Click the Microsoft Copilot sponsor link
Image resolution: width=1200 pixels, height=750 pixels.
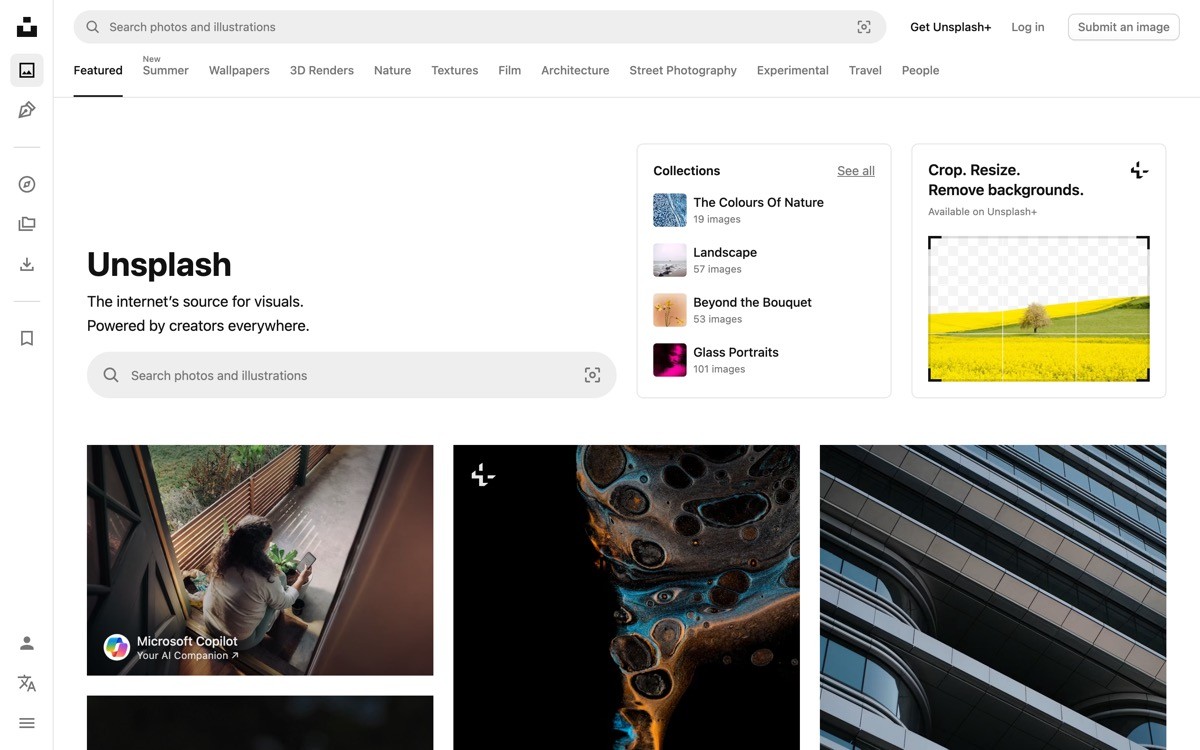[187, 641]
